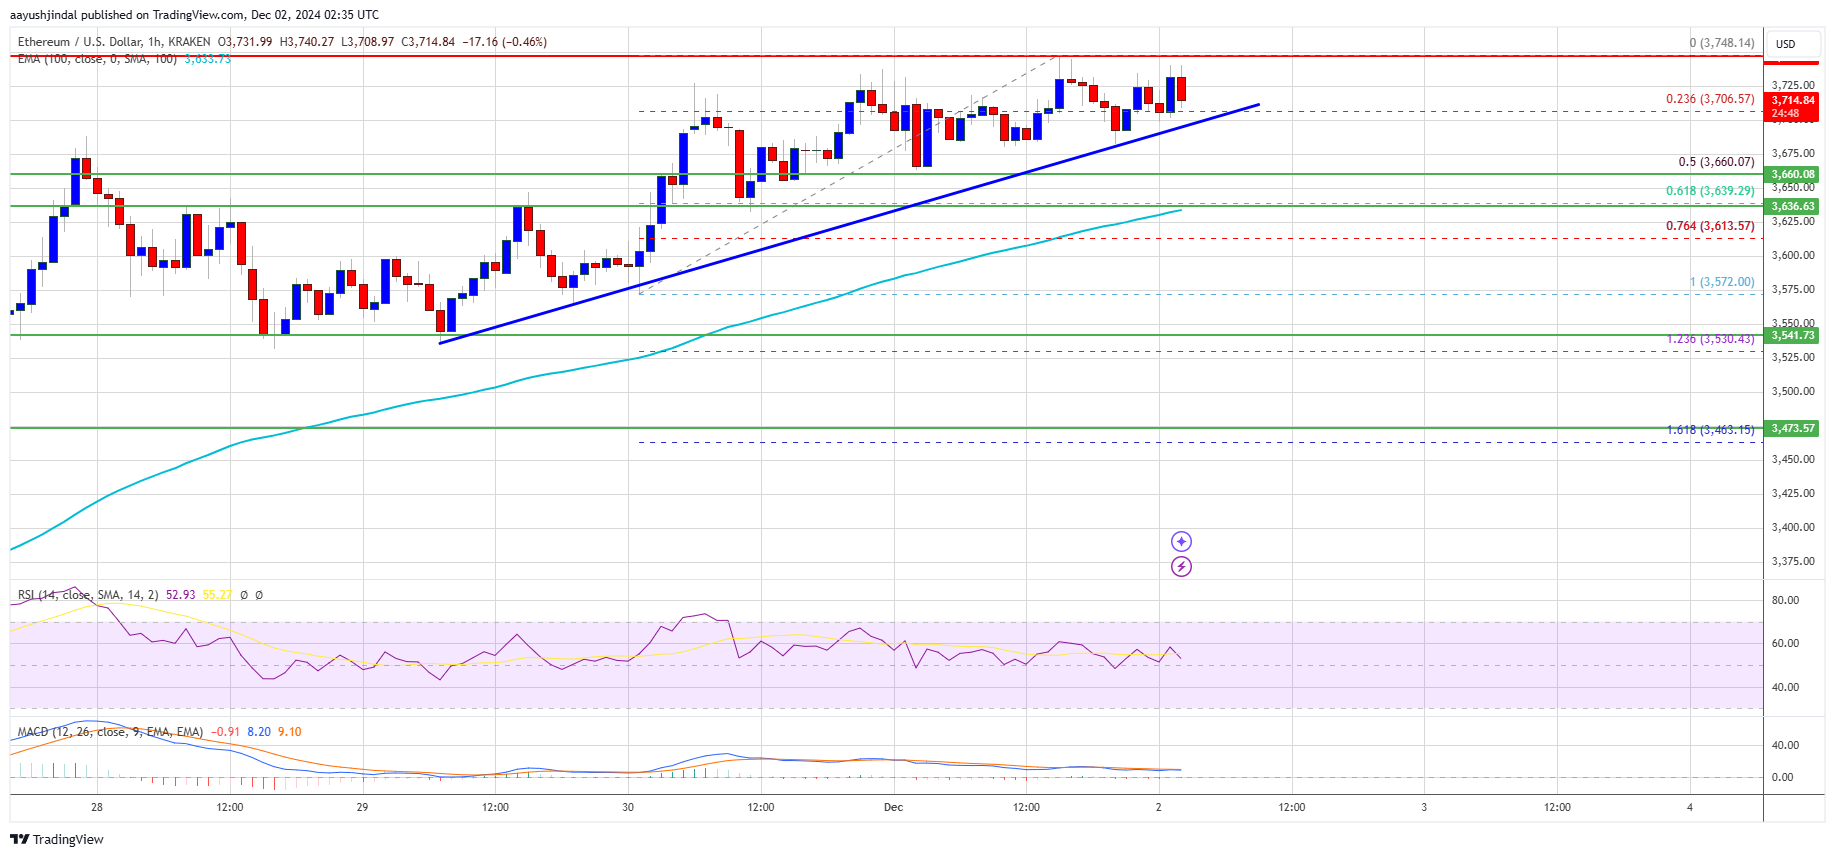Click the purple star event marker icon
Screen dimensions: 1835x857
click(x=1181, y=542)
